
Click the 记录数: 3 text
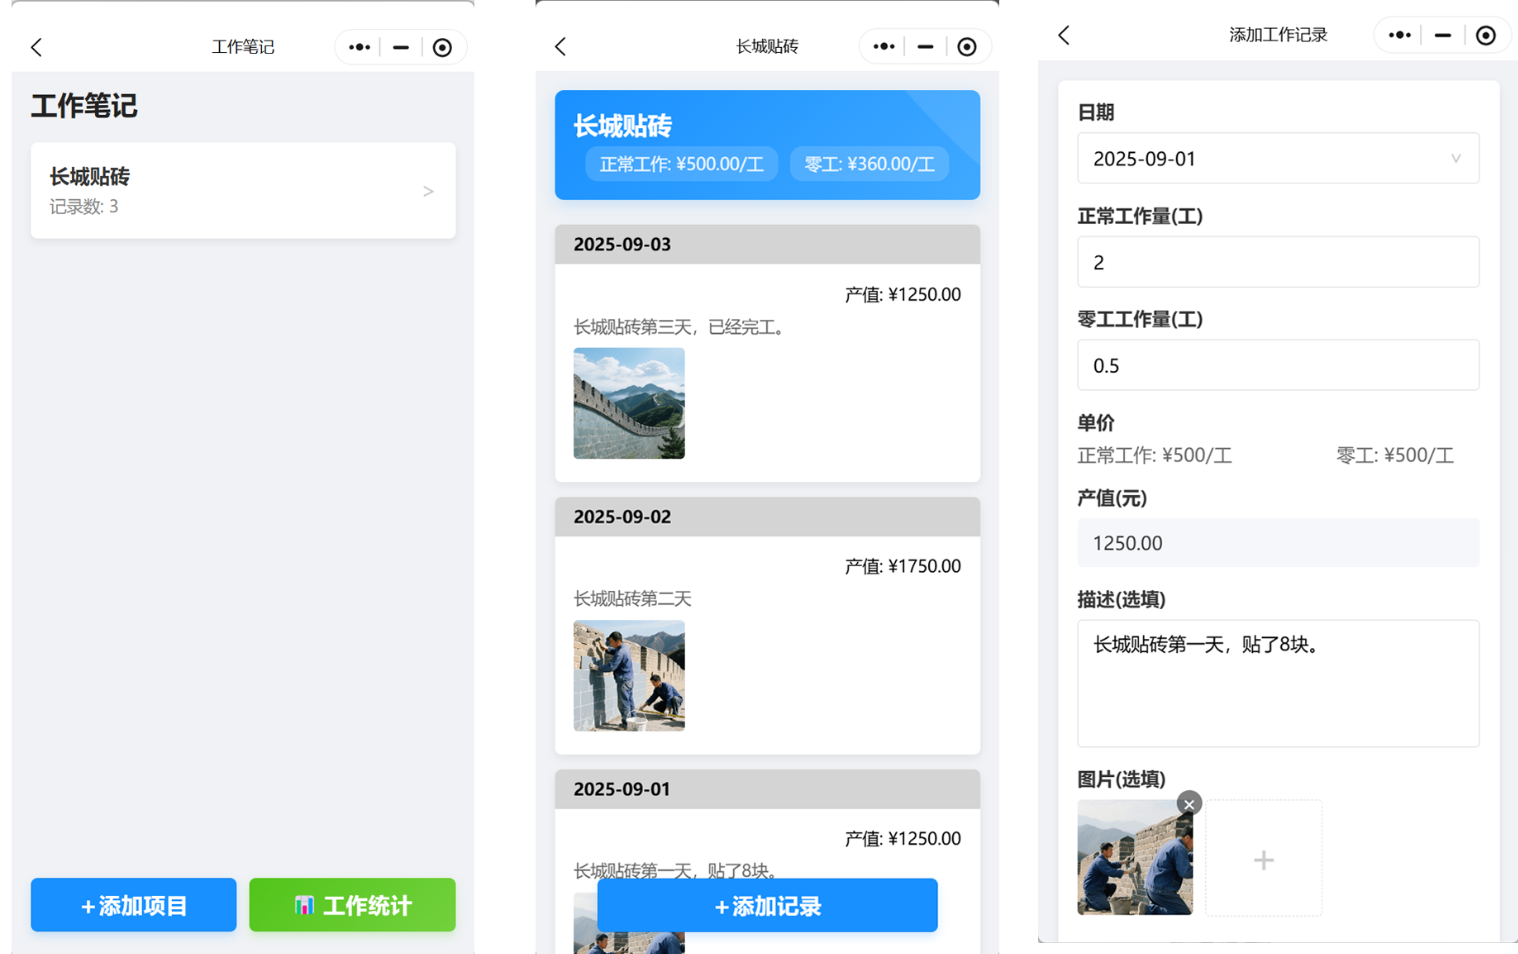84,207
